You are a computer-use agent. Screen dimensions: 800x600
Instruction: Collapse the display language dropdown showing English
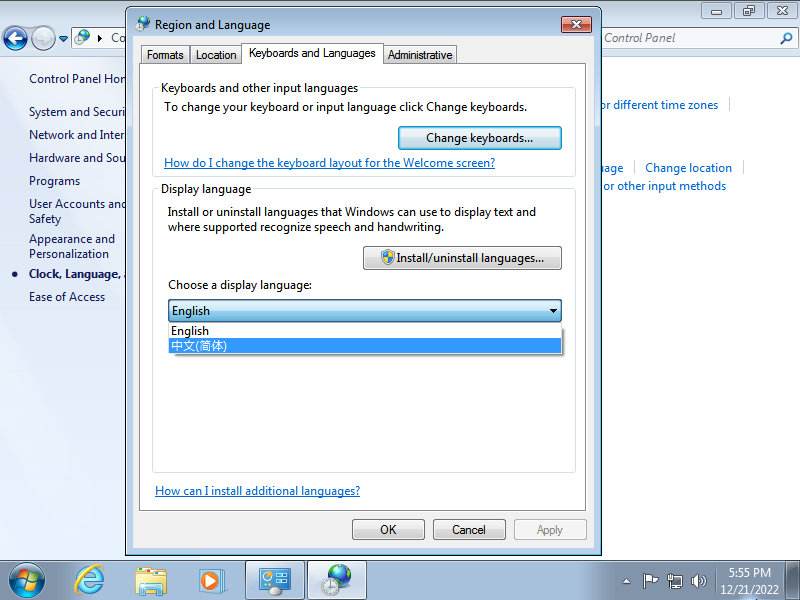click(x=365, y=311)
